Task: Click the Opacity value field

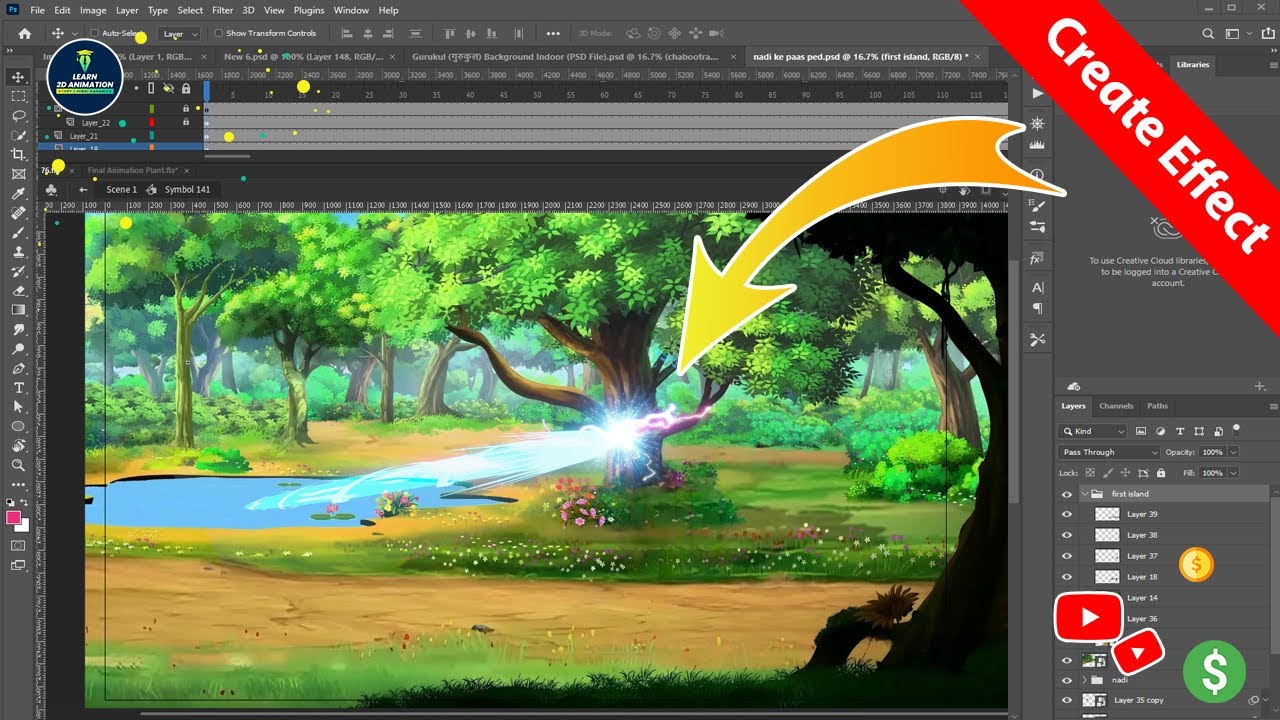Action: pyautogui.click(x=1212, y=452)
